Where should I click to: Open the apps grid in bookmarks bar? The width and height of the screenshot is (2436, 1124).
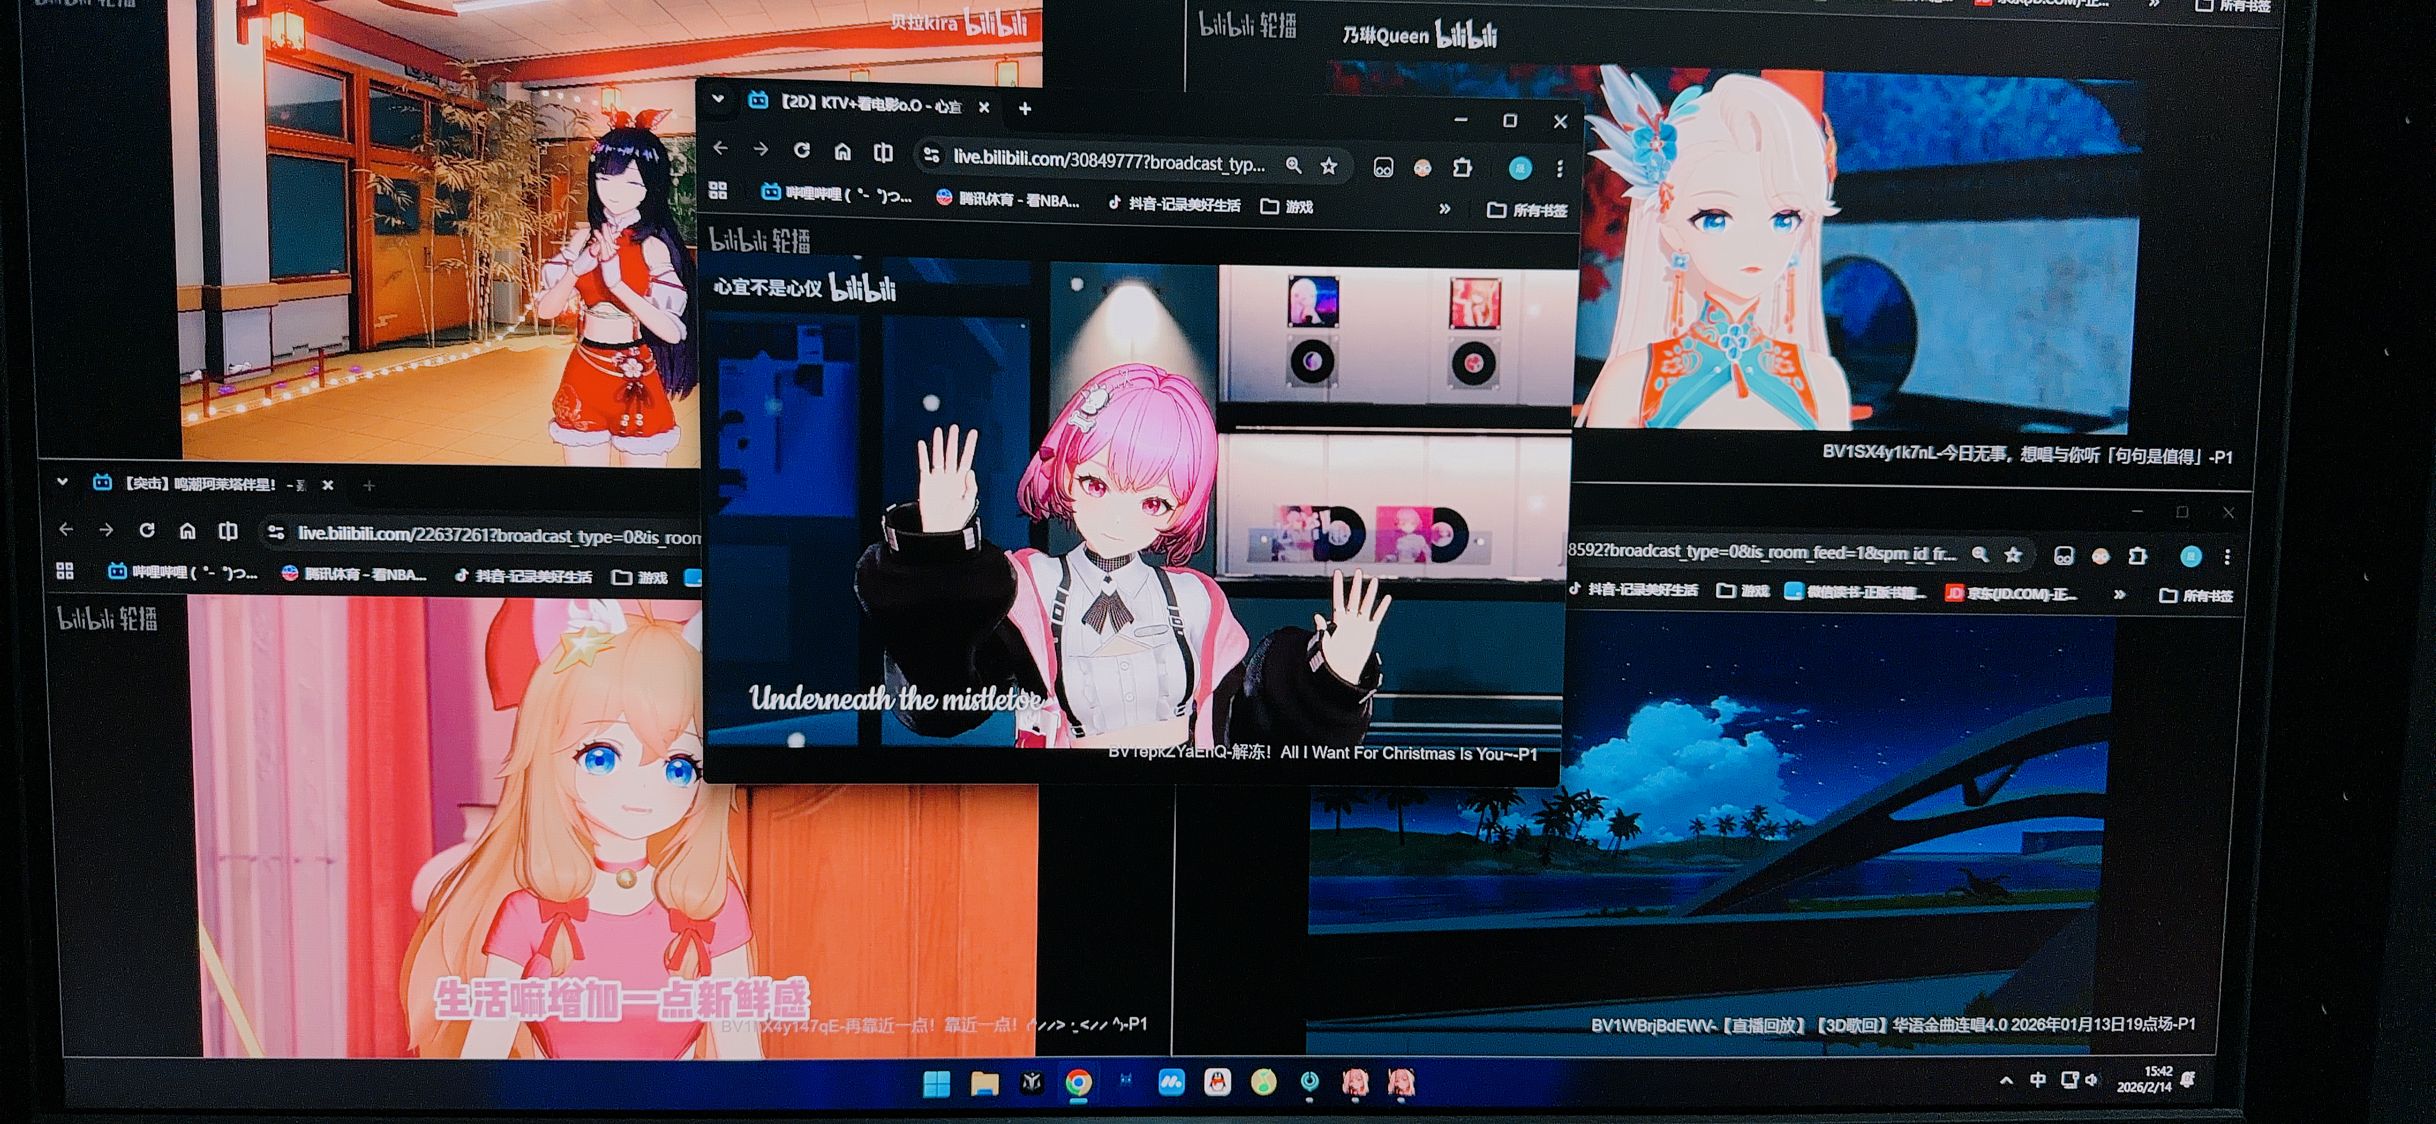point(718,190)
